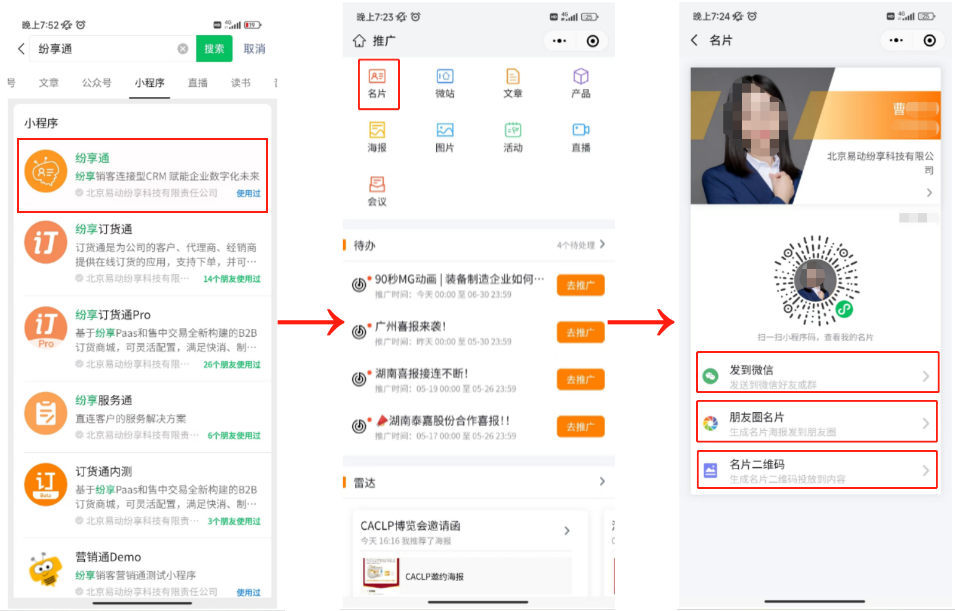Open the 纷享订货通 mini program icon
Image resolution: width=955 pixels, height=611 pixels.
[x=46, y=242]
